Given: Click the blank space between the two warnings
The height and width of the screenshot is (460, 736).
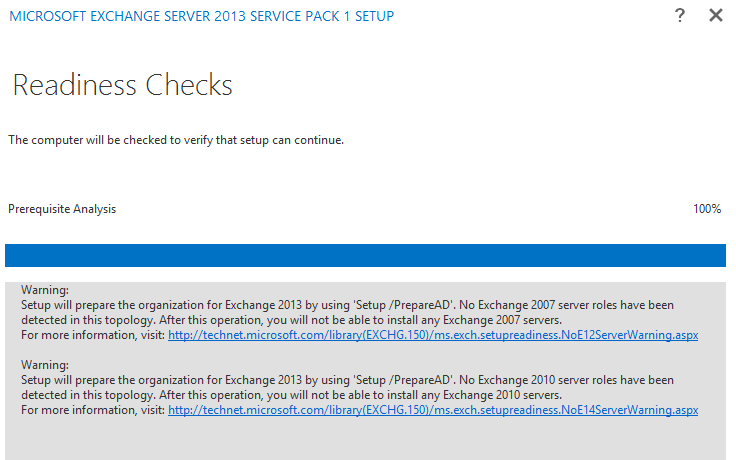Looking at the screenshot, I should (365, 350).
